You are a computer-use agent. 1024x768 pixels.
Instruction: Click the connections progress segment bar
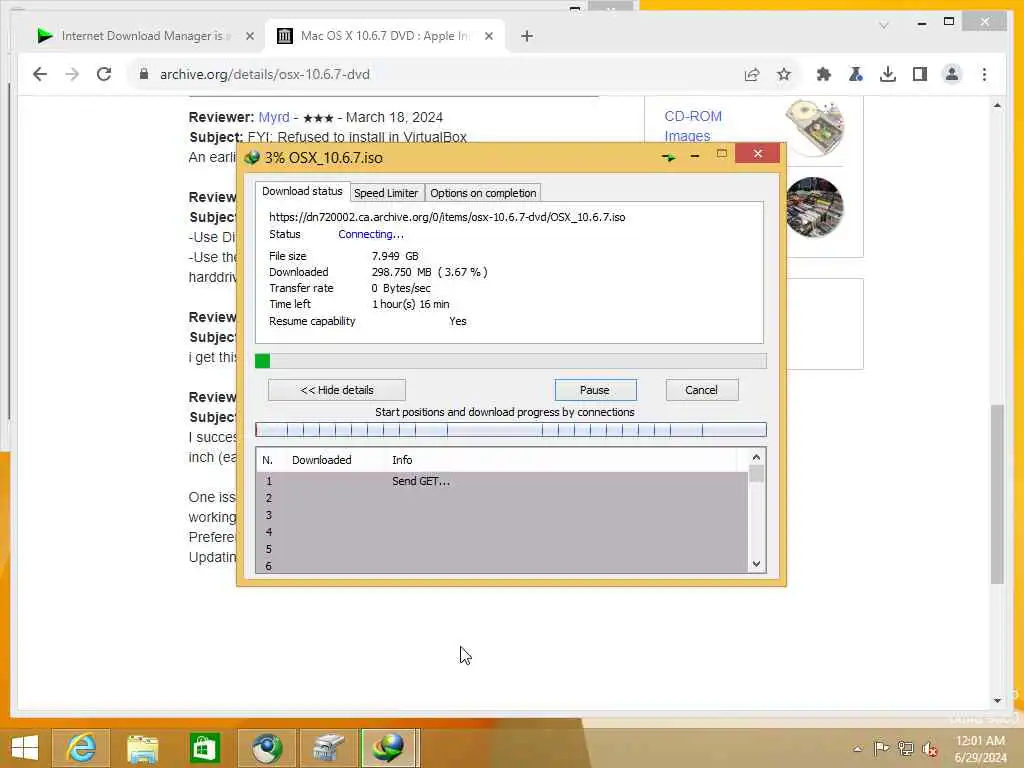tap(511, 430)
